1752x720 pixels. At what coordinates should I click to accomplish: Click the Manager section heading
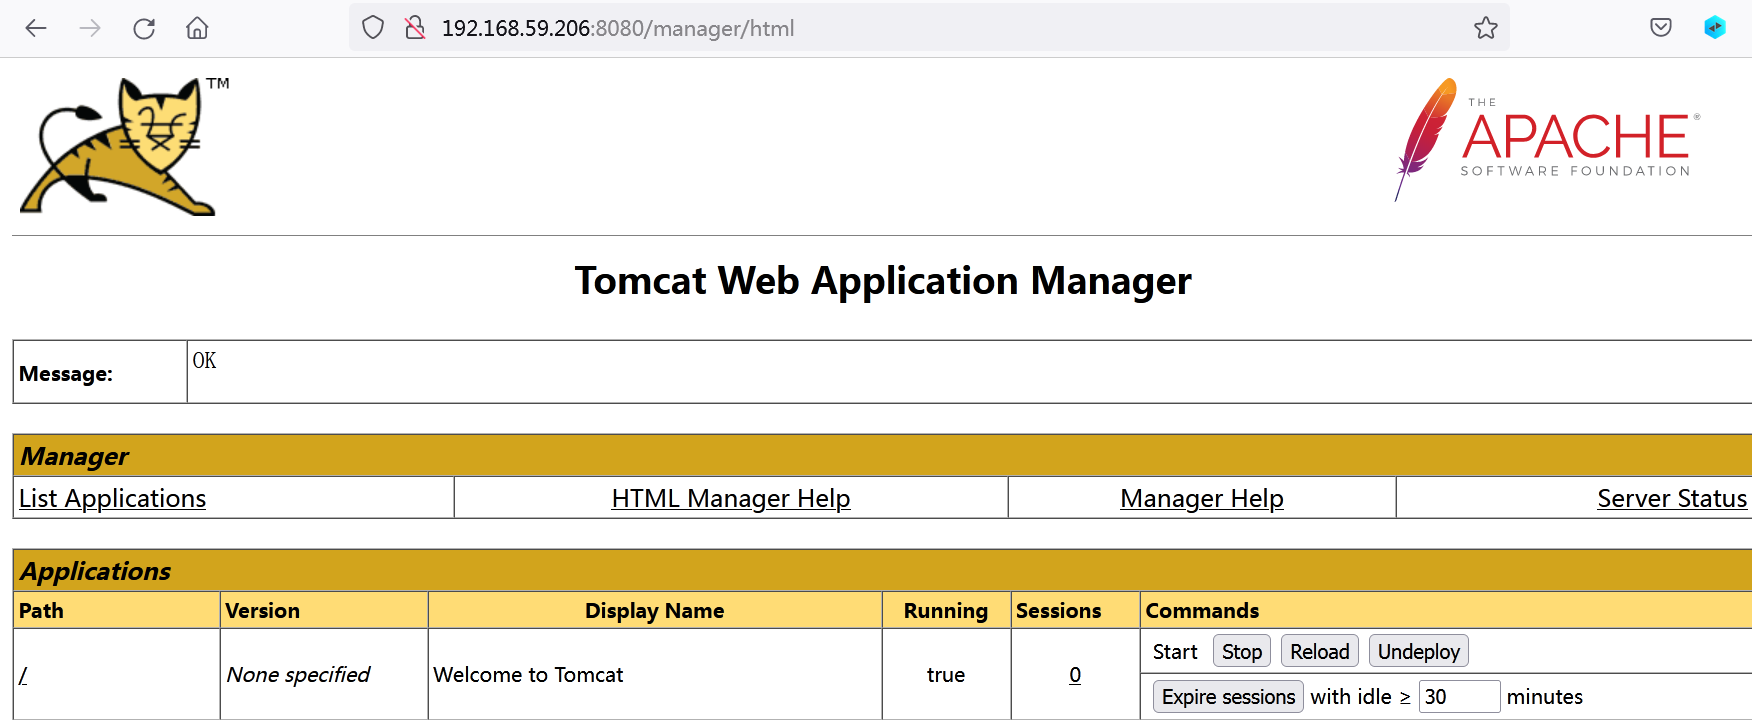74,456
